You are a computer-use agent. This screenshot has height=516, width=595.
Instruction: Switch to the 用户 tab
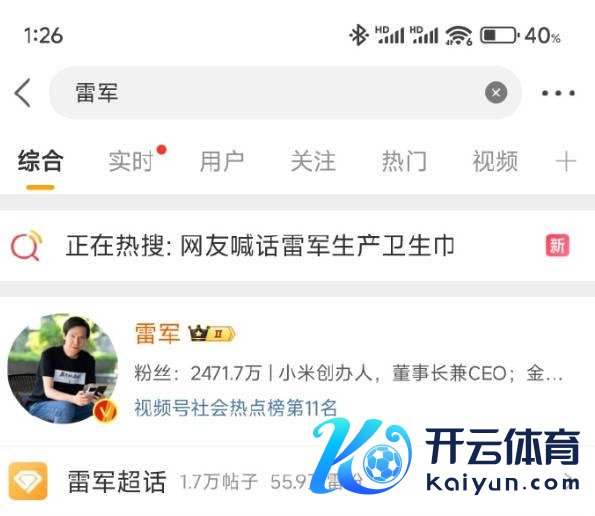(x=222, y=161)
